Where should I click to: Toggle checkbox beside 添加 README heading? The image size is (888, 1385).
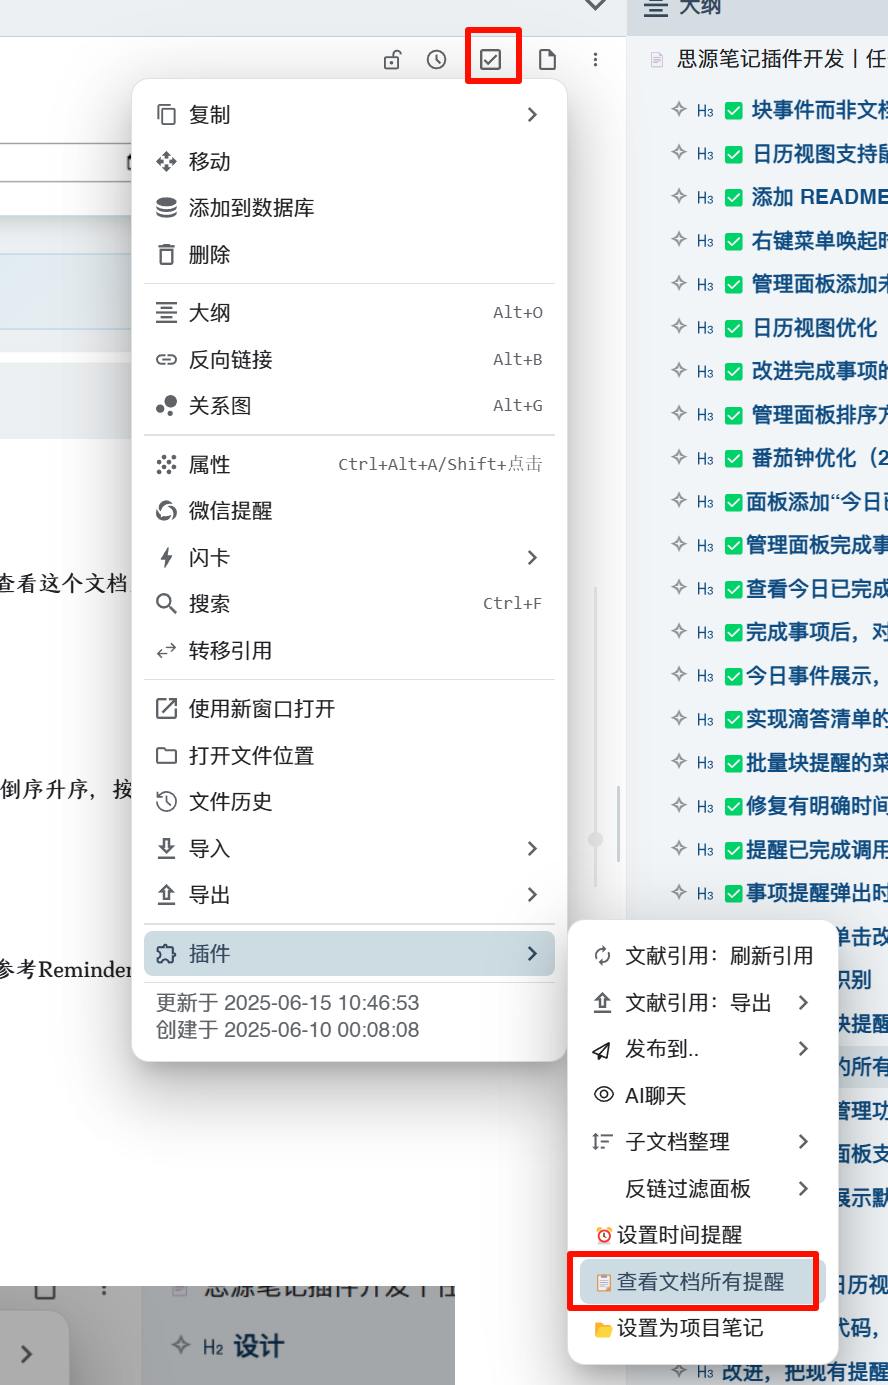[x=734, y=198]
